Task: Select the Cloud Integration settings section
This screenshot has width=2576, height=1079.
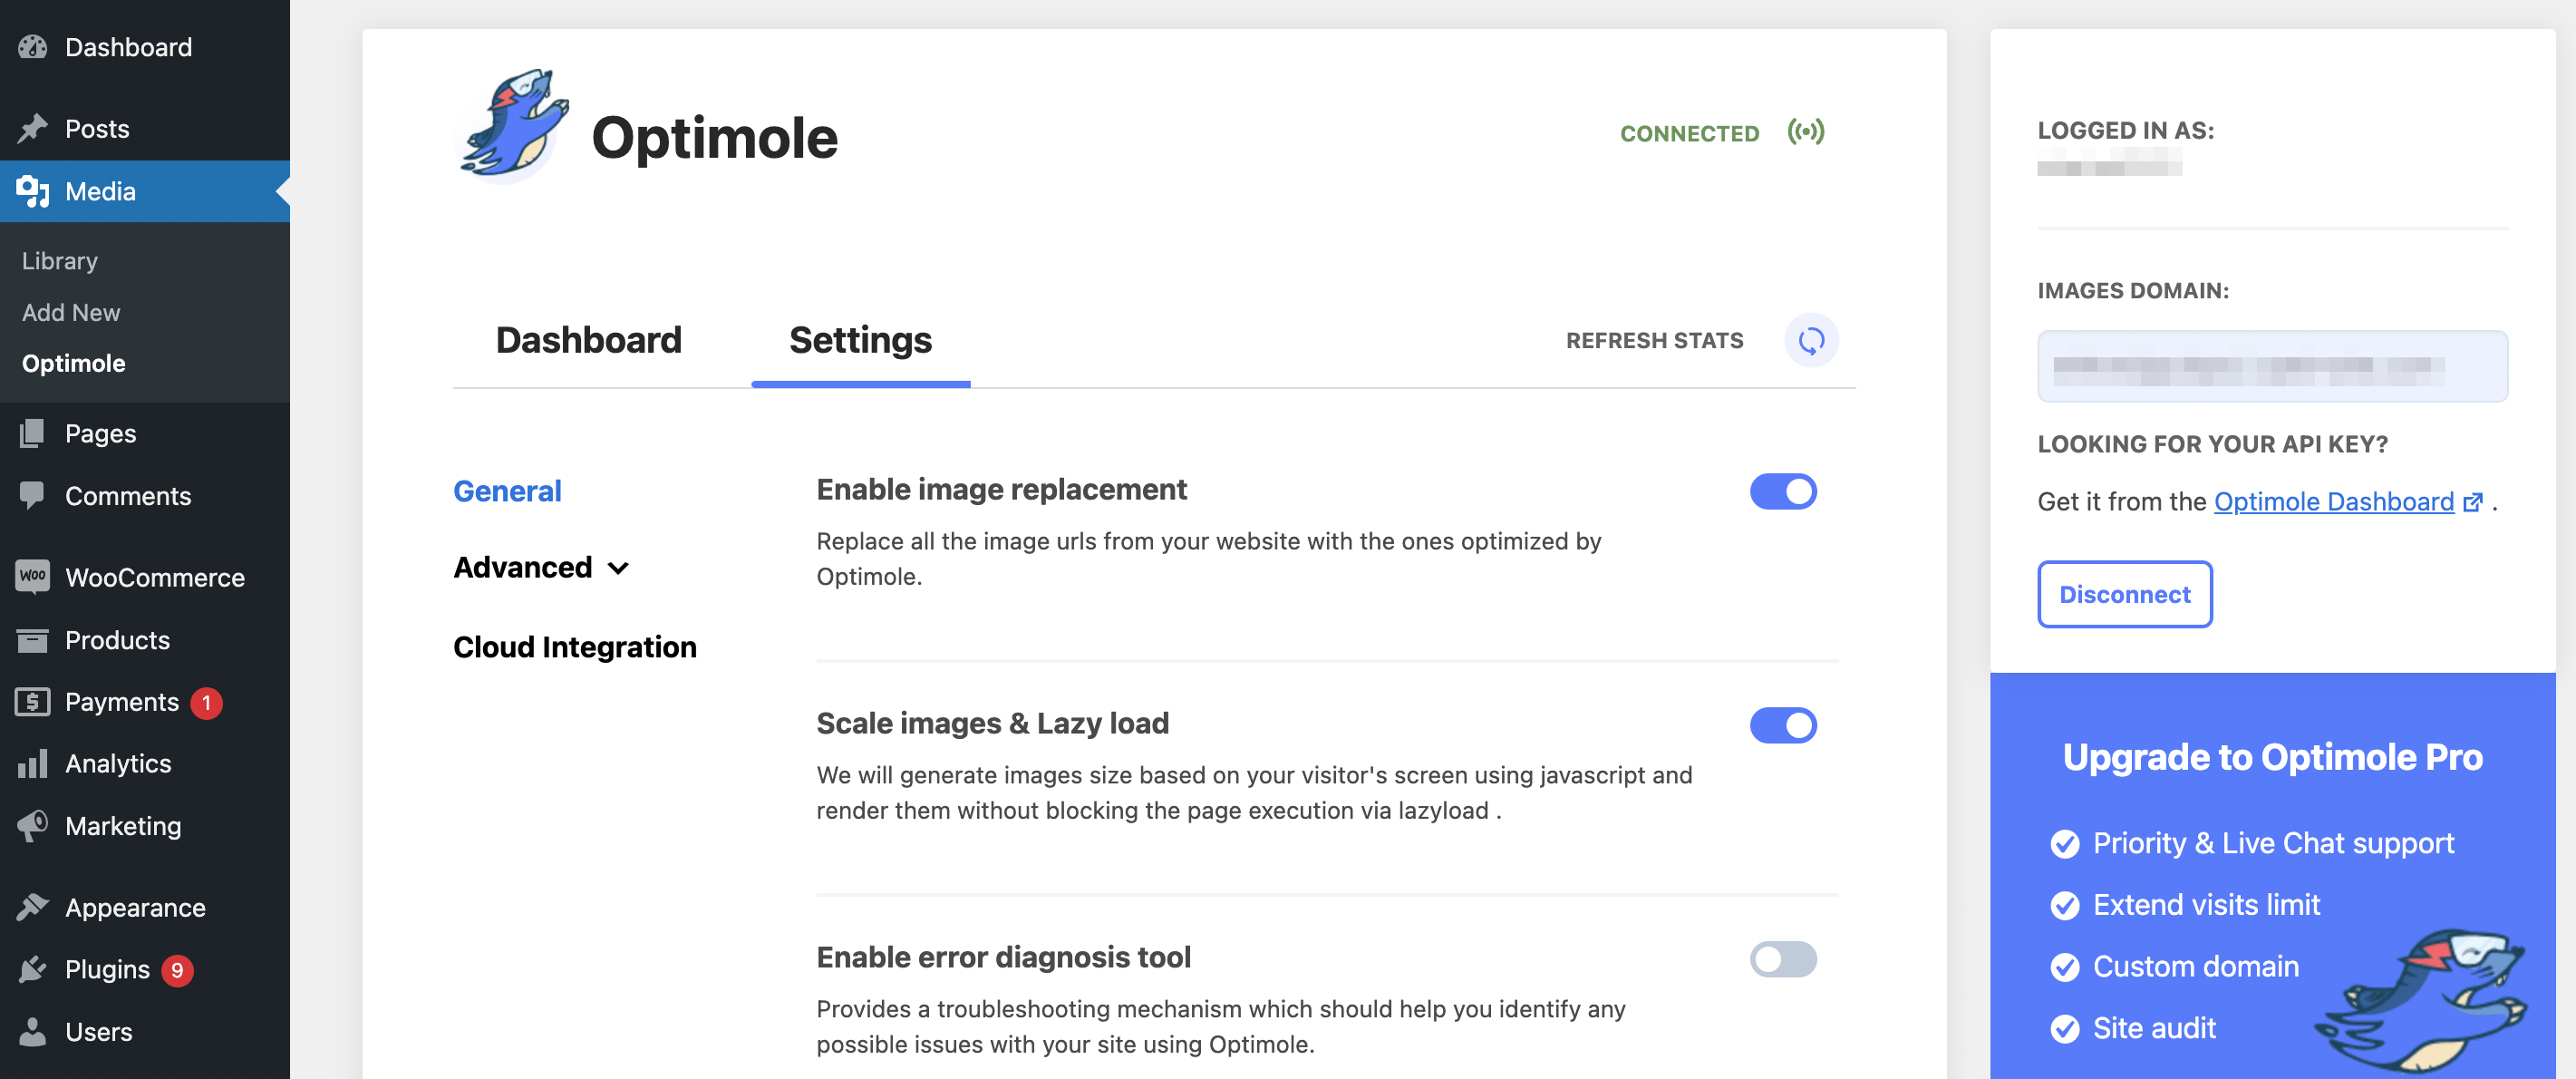Action: [x=575, y=646]
